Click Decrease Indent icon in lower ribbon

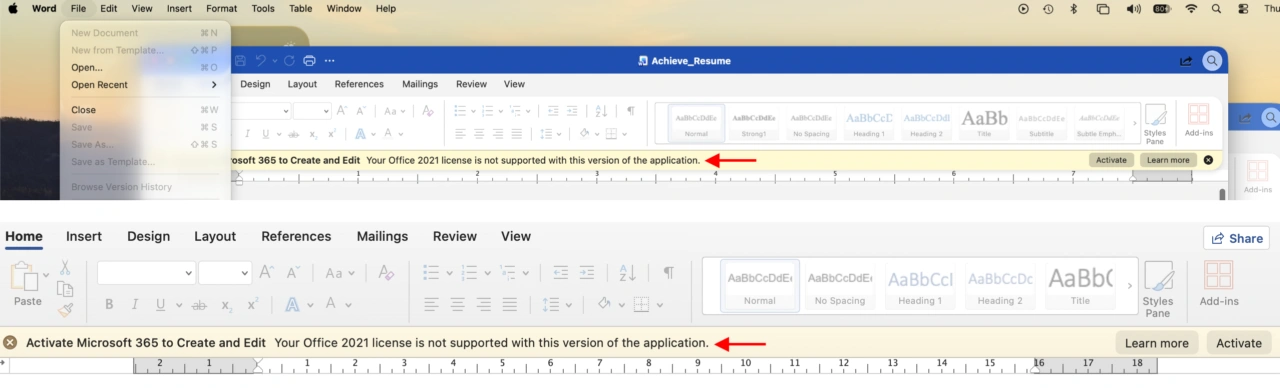(560, 272)
